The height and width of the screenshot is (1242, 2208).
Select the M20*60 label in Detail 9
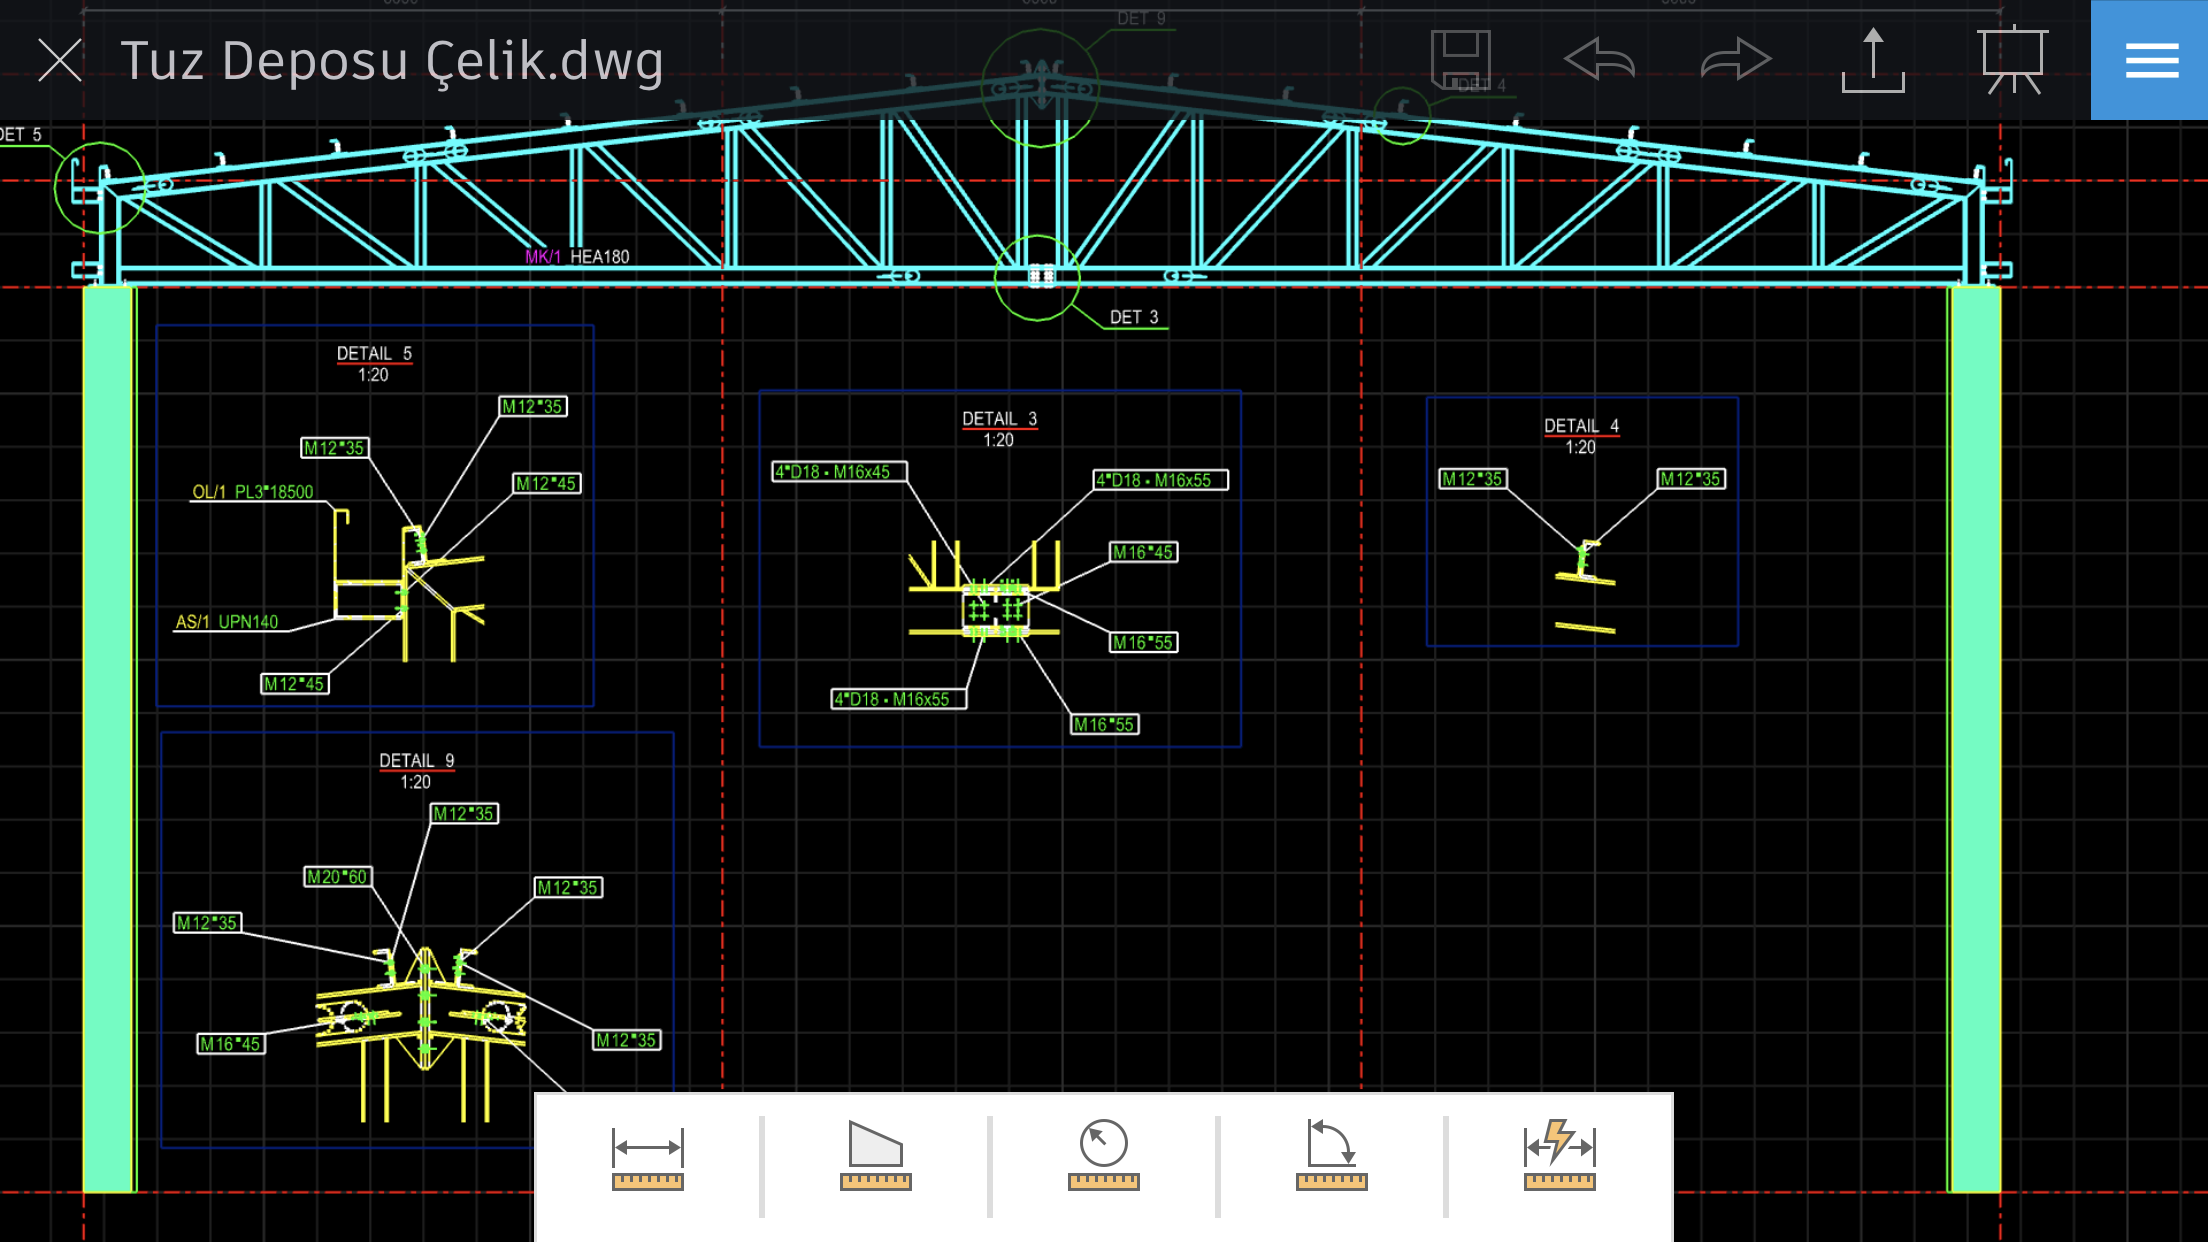click(x=338, y=877)
